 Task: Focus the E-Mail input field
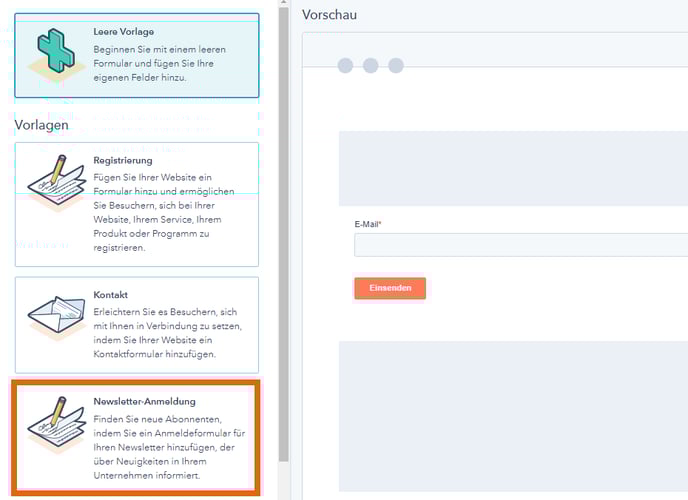[521, 245]
